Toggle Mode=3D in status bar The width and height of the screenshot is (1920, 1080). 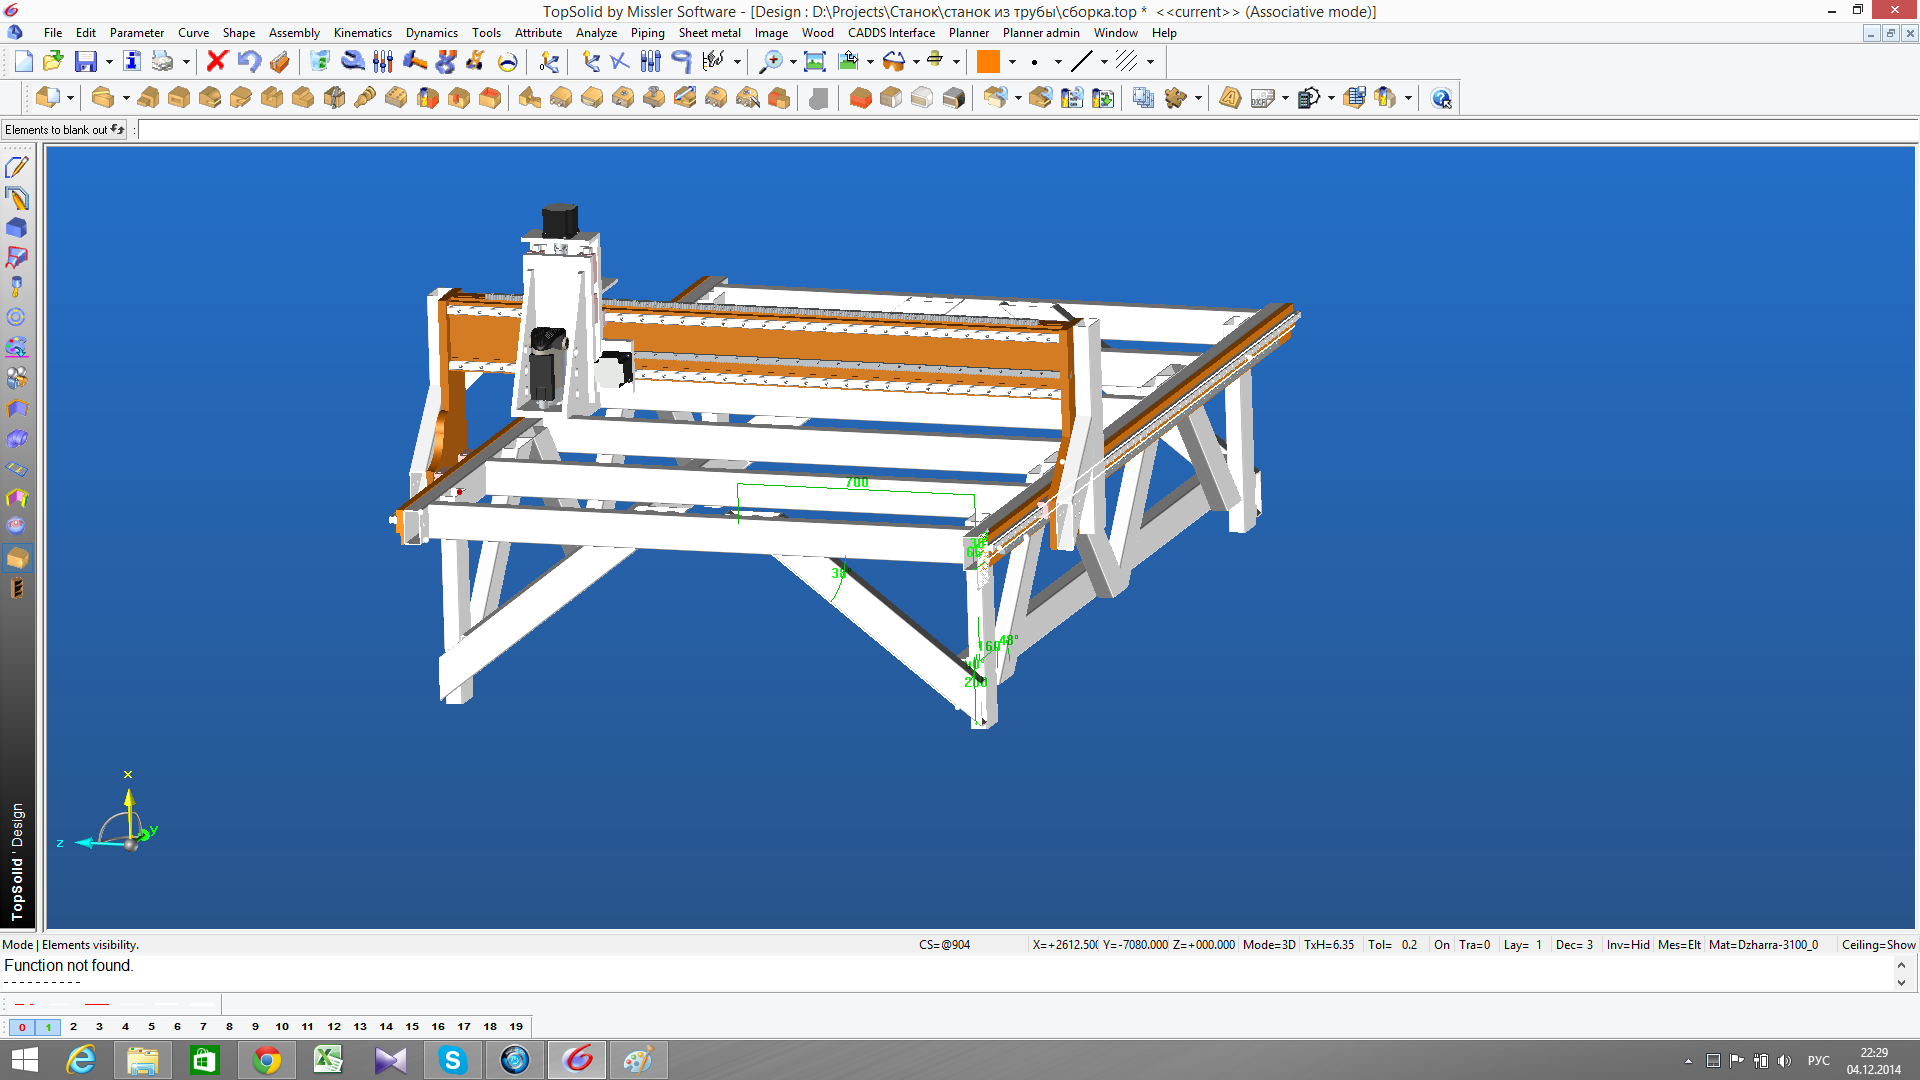click(1268, 945)
